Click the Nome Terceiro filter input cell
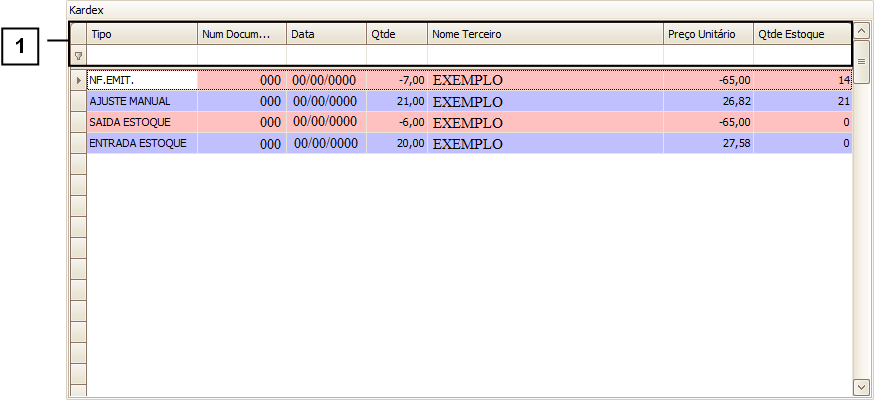The width and height of the screenshot is (875, 401). [x=545, y=56]
